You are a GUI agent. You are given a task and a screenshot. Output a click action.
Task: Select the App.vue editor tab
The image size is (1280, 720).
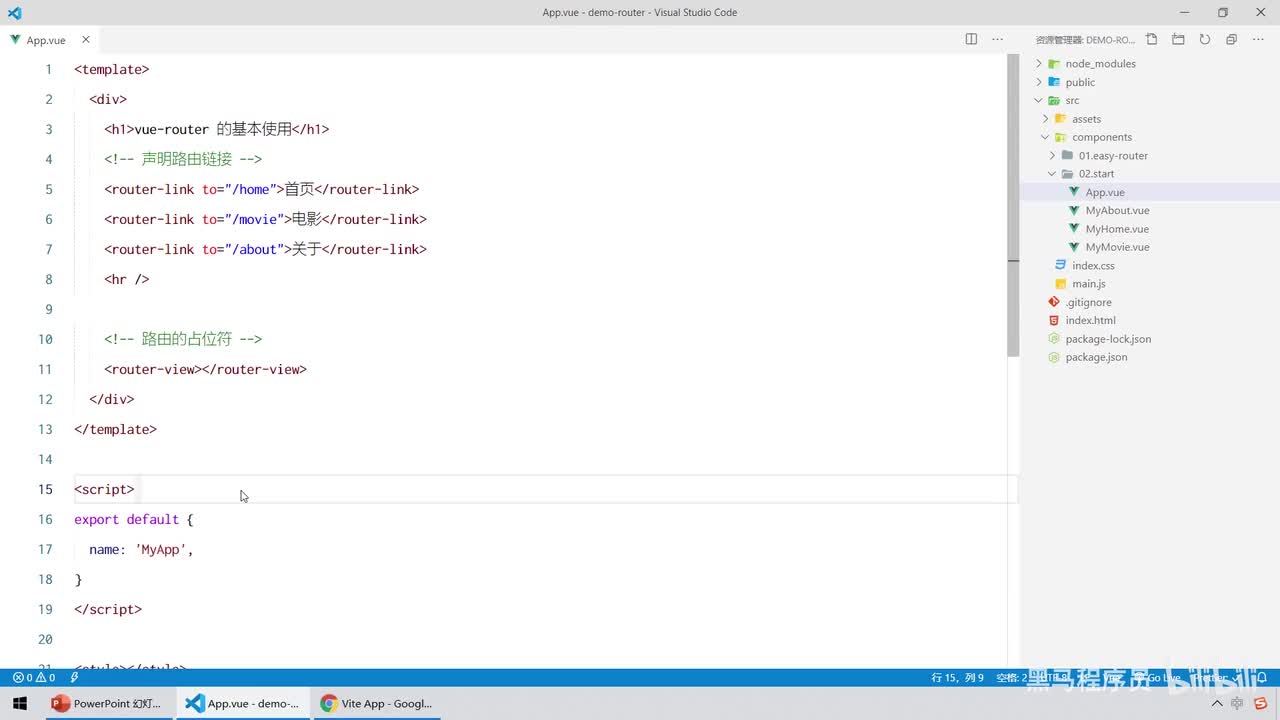(49, 40)
